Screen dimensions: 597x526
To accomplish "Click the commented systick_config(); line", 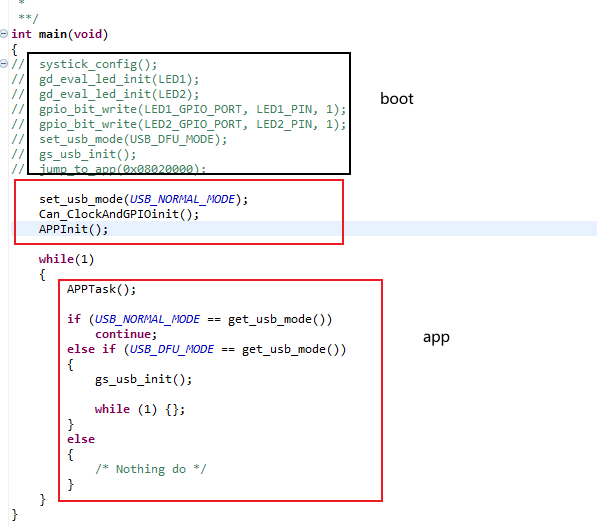I will (98, 64).
